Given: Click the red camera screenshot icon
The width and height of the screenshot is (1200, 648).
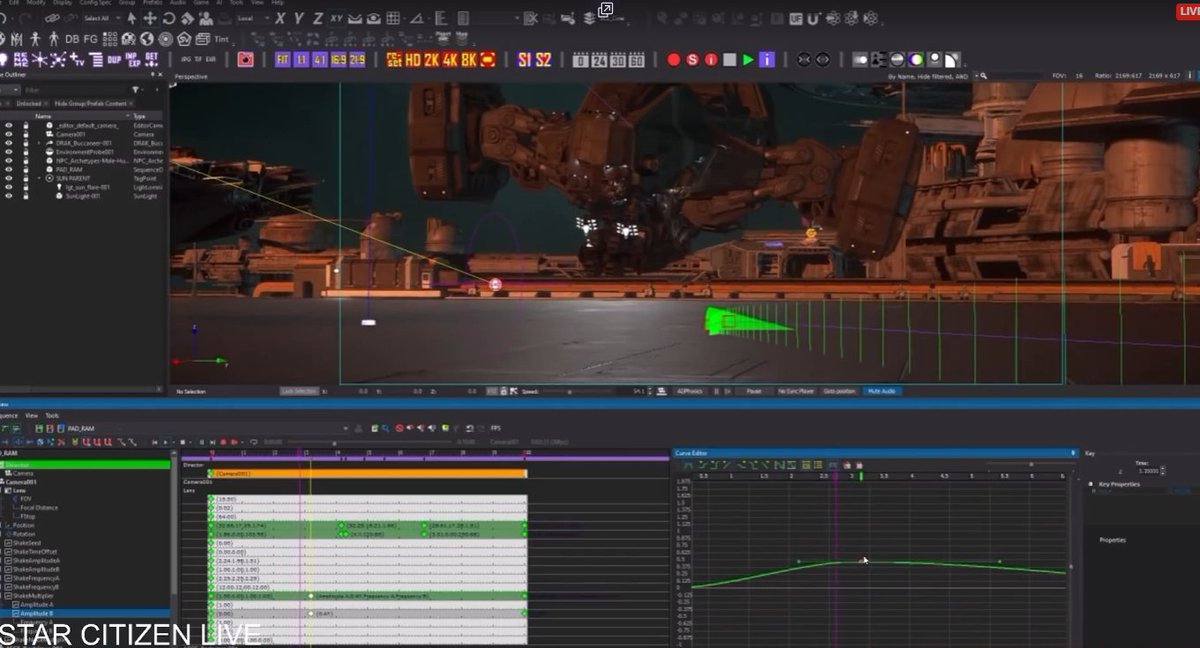Looking at the screenshot, I should (245, 60).
